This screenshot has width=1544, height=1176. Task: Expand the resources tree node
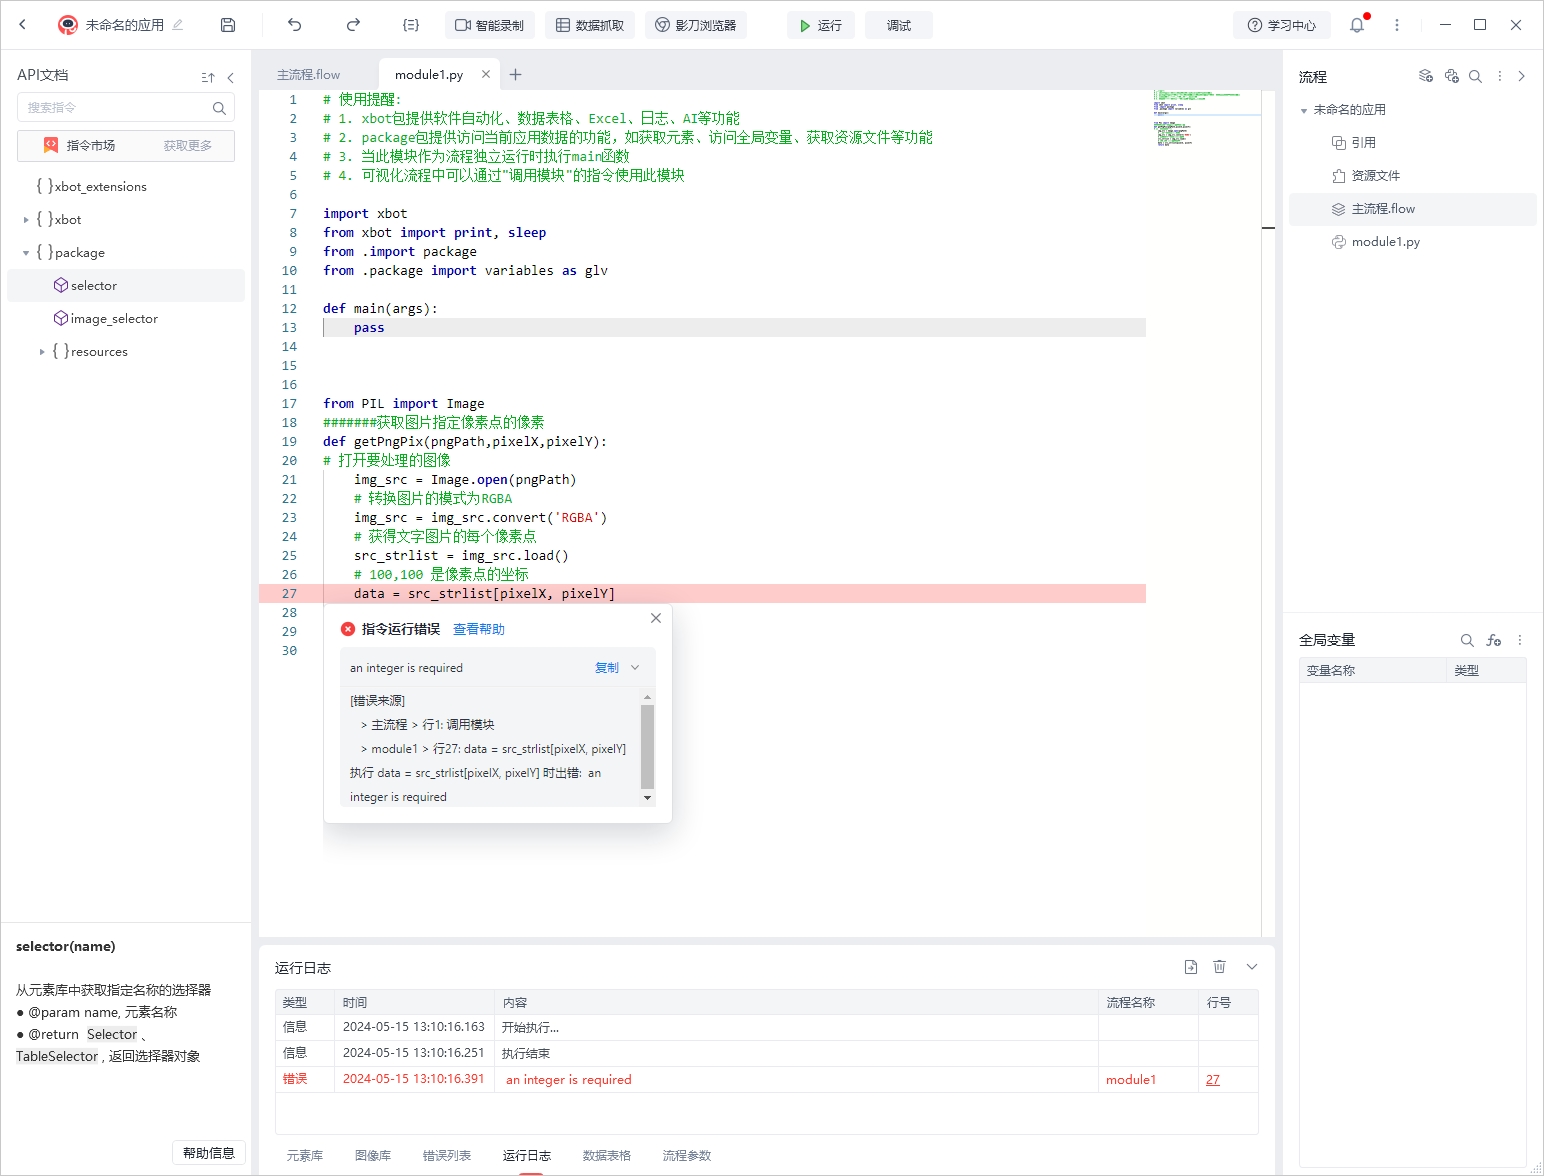pos(42,352)
